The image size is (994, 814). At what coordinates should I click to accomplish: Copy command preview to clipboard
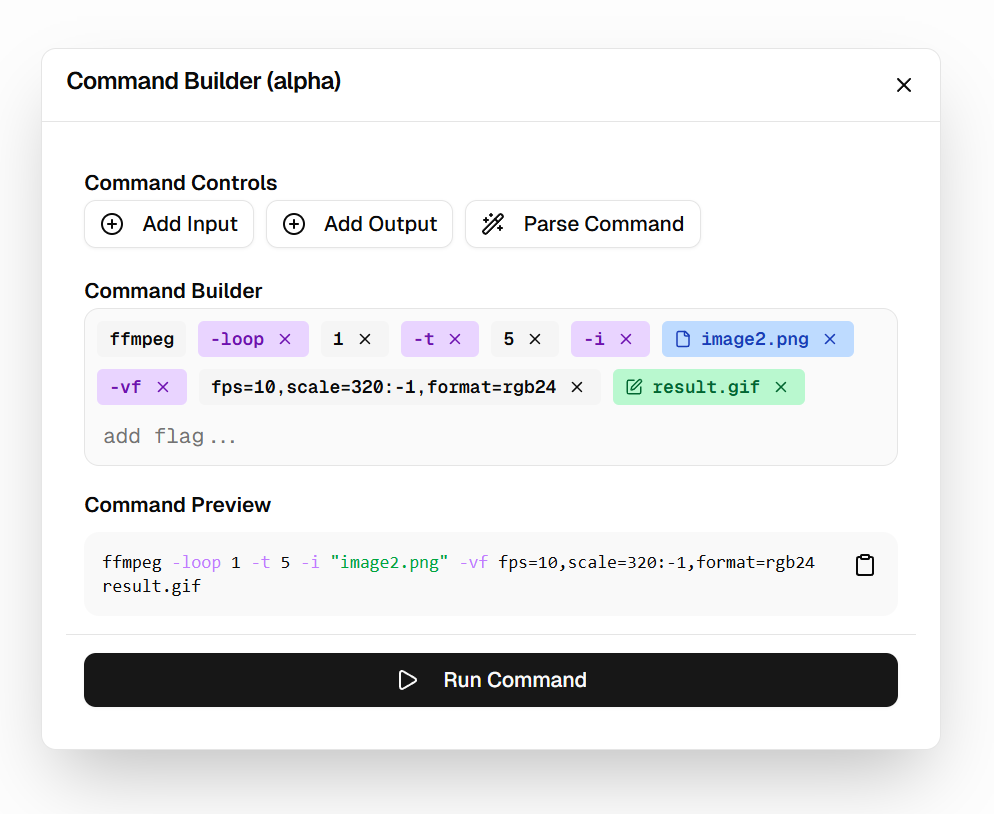pos(865,565)
